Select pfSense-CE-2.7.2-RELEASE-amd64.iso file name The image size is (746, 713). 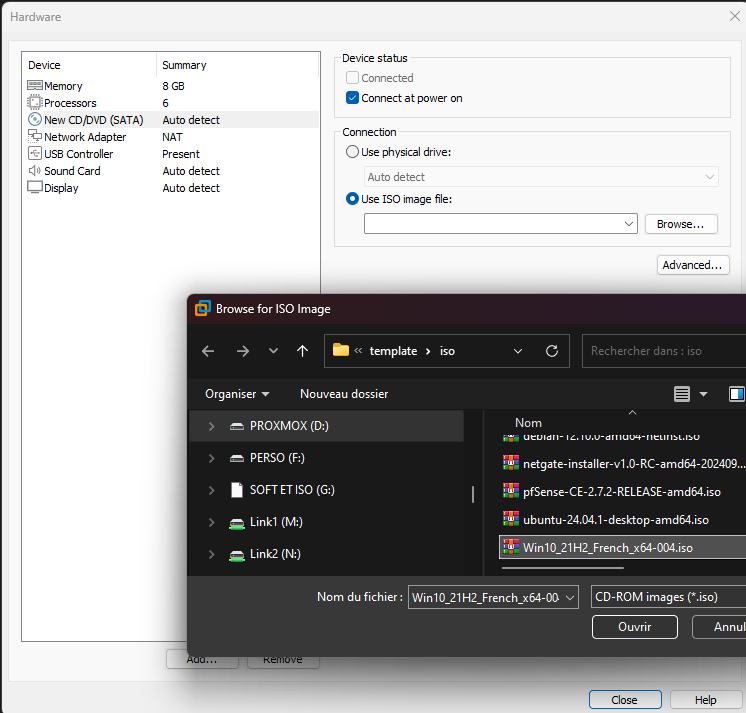click(x=622, y=492)
